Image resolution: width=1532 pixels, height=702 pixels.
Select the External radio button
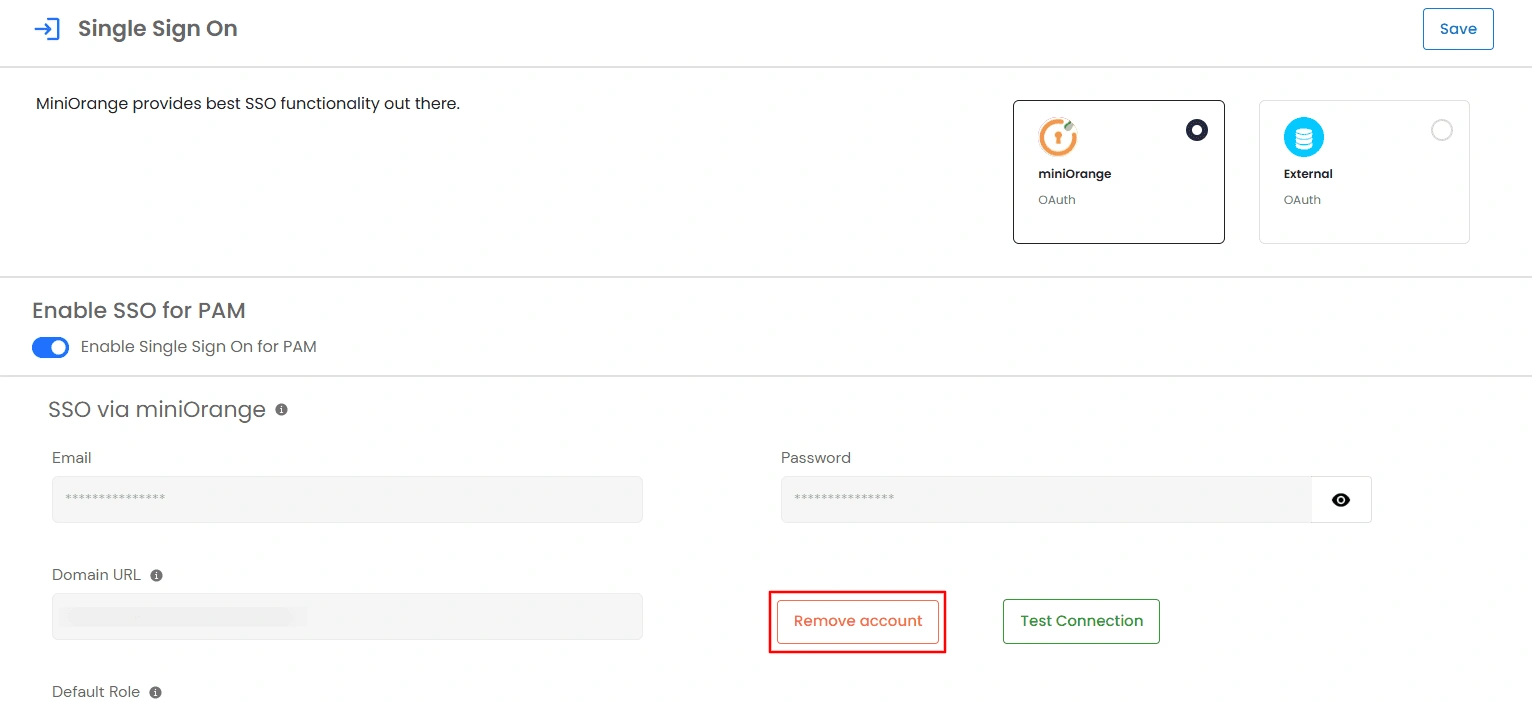[1442, 130]
